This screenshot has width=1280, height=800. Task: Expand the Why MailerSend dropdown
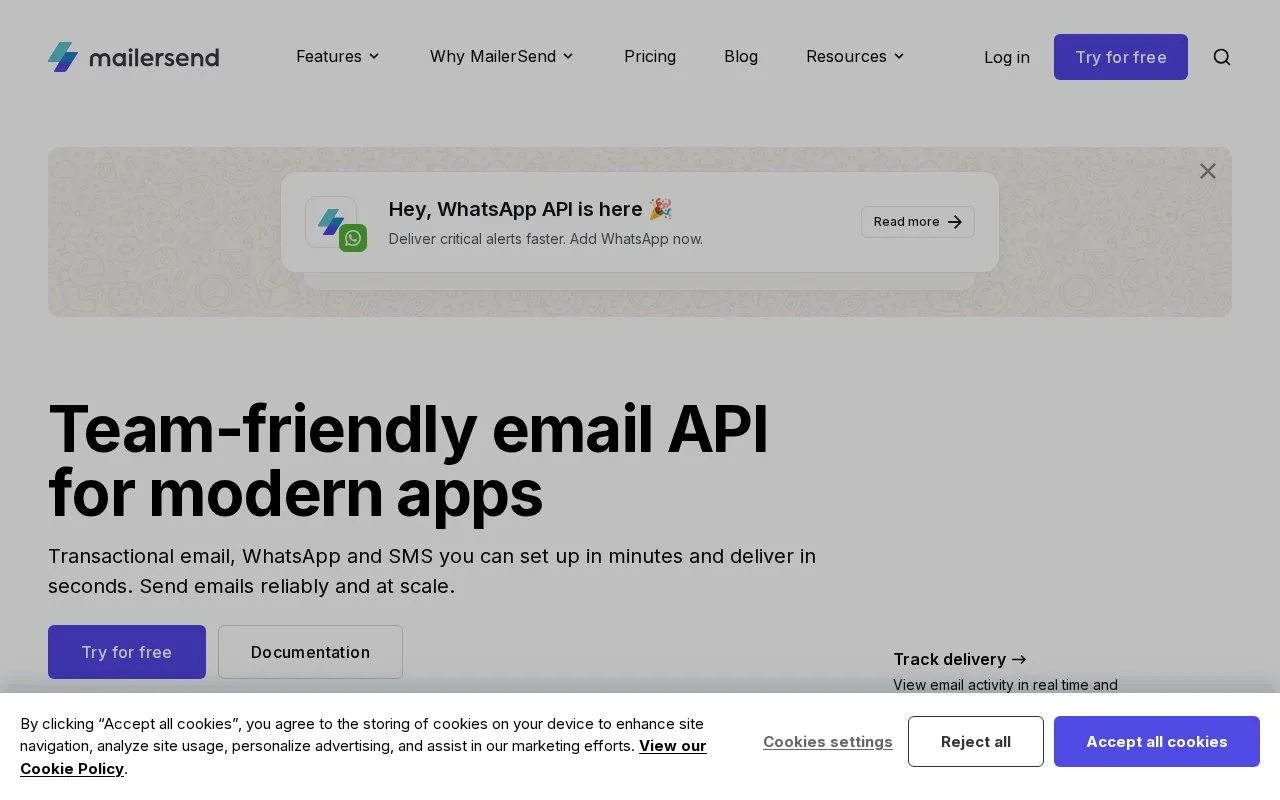tap(502, 56)
